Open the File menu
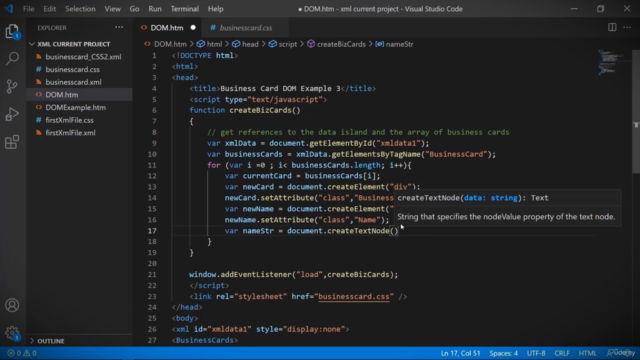The height and width of the screenshot is (360, 640). [29, 9]
